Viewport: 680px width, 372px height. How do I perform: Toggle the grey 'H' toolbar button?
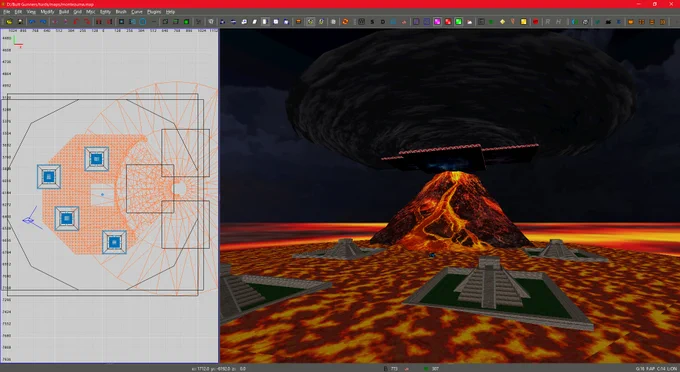click(559, 21)
